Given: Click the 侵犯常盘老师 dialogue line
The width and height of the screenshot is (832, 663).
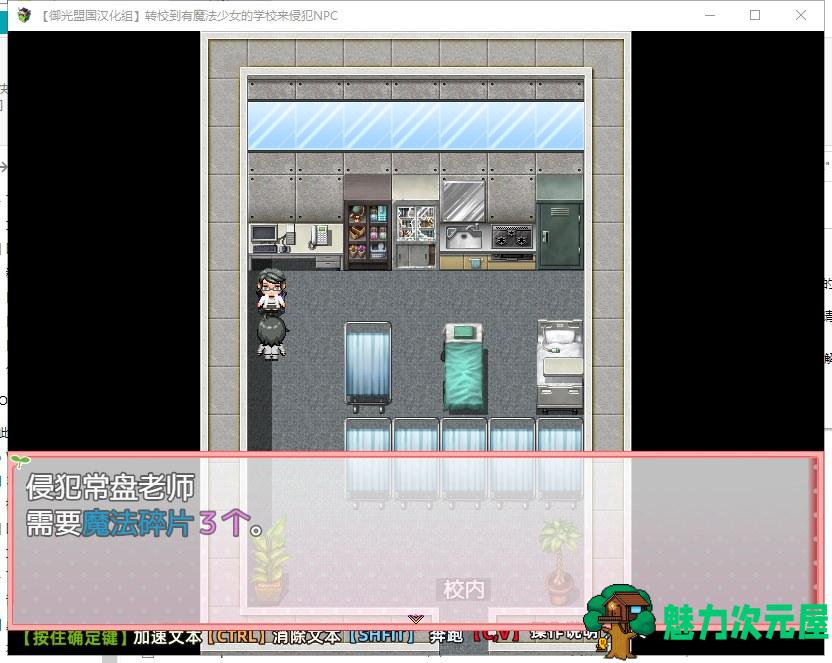Looking at the screenshot, I should coord(111,487).
